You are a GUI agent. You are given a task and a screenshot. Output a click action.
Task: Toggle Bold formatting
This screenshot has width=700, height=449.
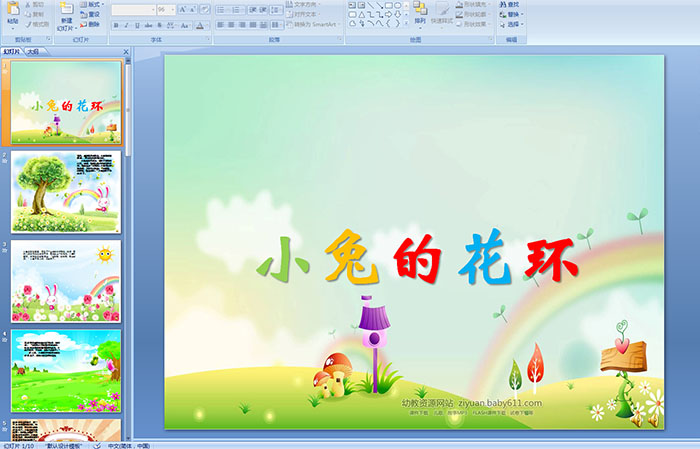[115, 25]
